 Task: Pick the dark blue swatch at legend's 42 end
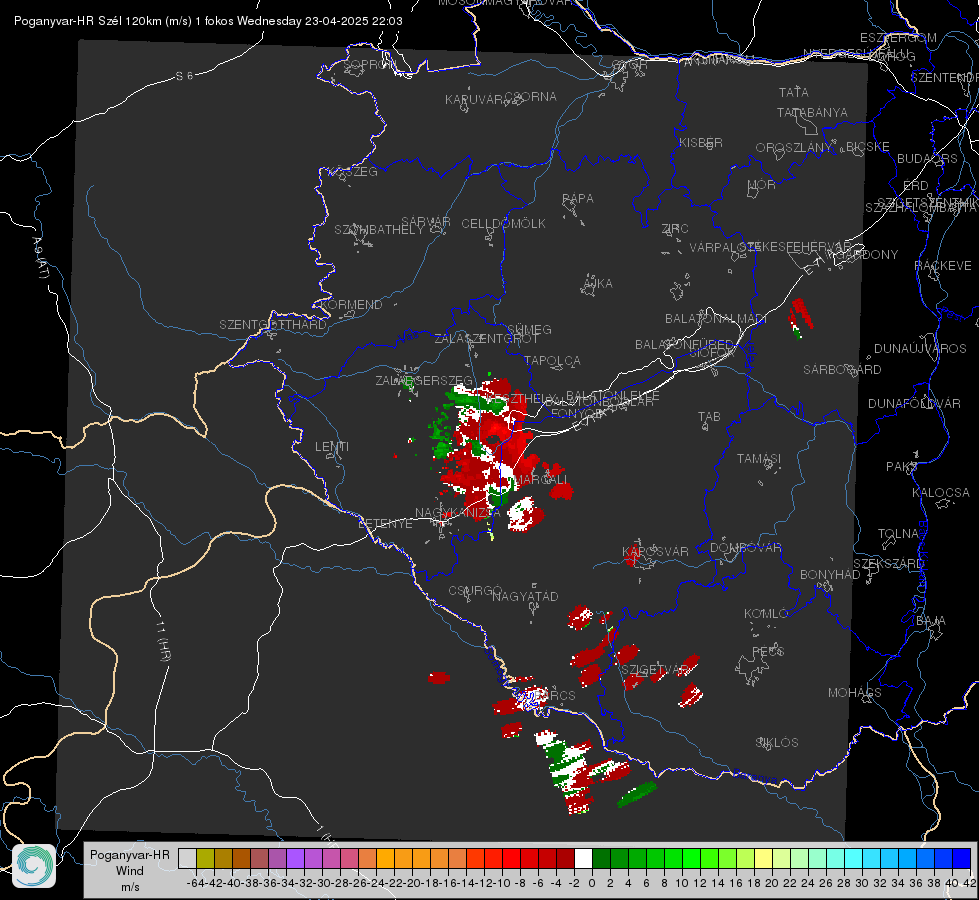coord(962,858)
